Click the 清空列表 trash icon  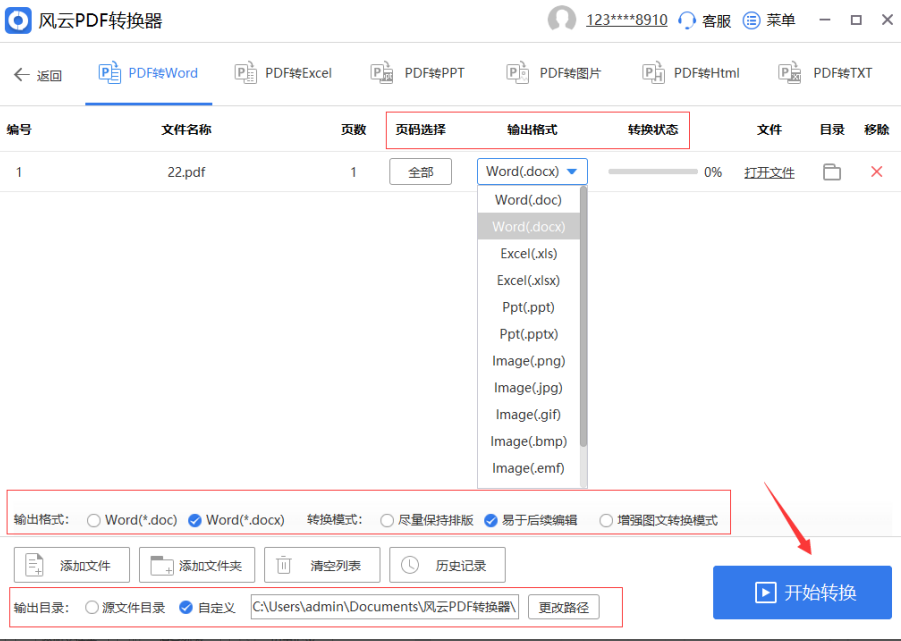tap(284, 565)
